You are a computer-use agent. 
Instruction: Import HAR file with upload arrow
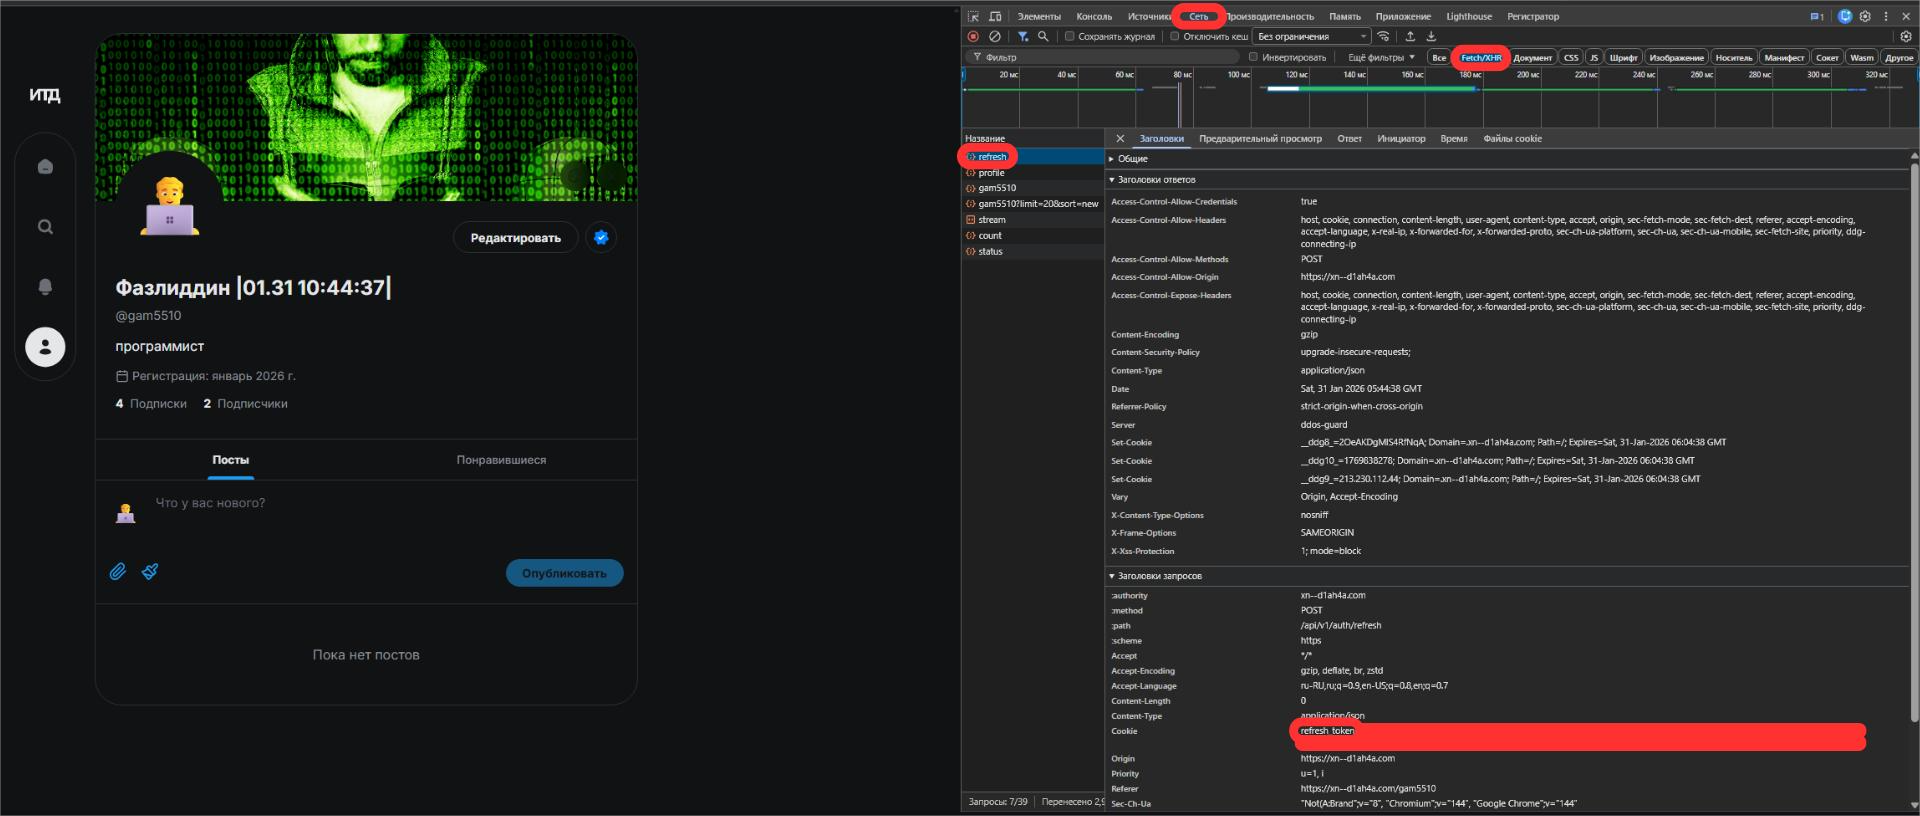1410,36
